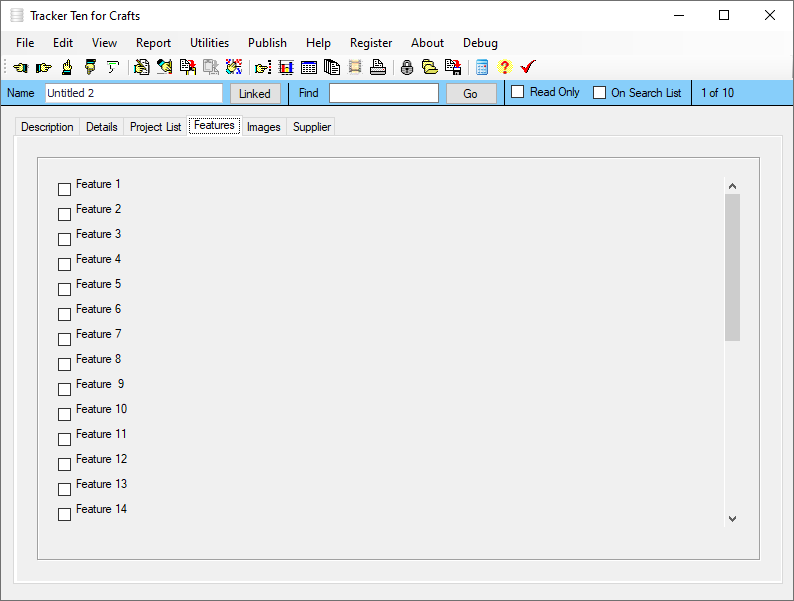Click the printer toolbar icon
This screenshot has height=601, width=794.
tap(378, 67)
